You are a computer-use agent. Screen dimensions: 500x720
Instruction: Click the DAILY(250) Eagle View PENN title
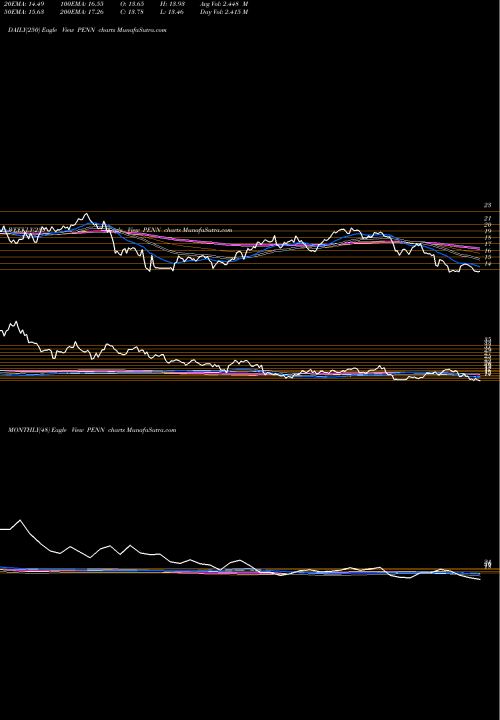point(87,30)
